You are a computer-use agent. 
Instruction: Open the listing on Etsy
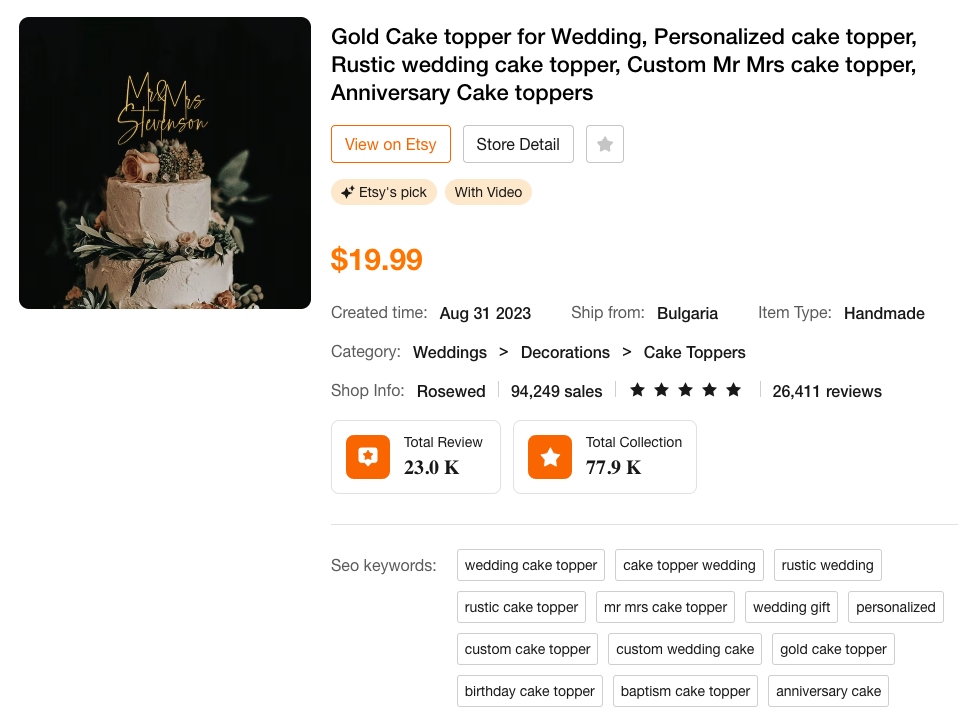[390, 144]
